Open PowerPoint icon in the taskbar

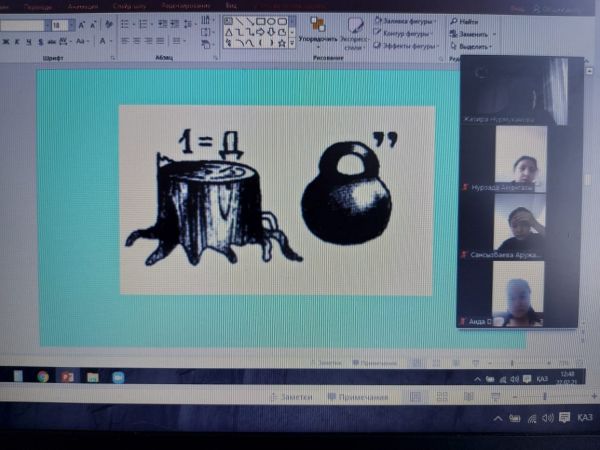(x=68, y=376)
